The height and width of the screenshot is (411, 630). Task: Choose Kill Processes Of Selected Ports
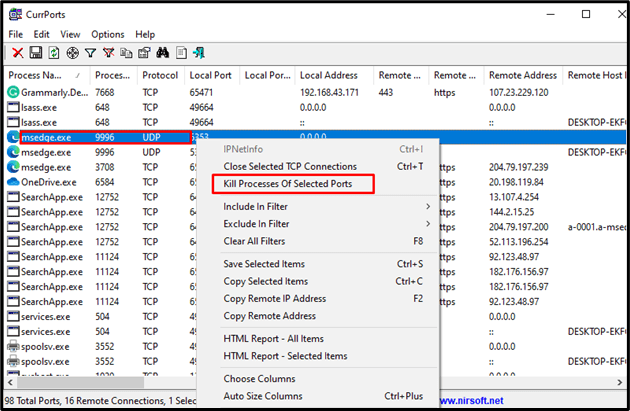pyautogui.click(x=288, y=184)
